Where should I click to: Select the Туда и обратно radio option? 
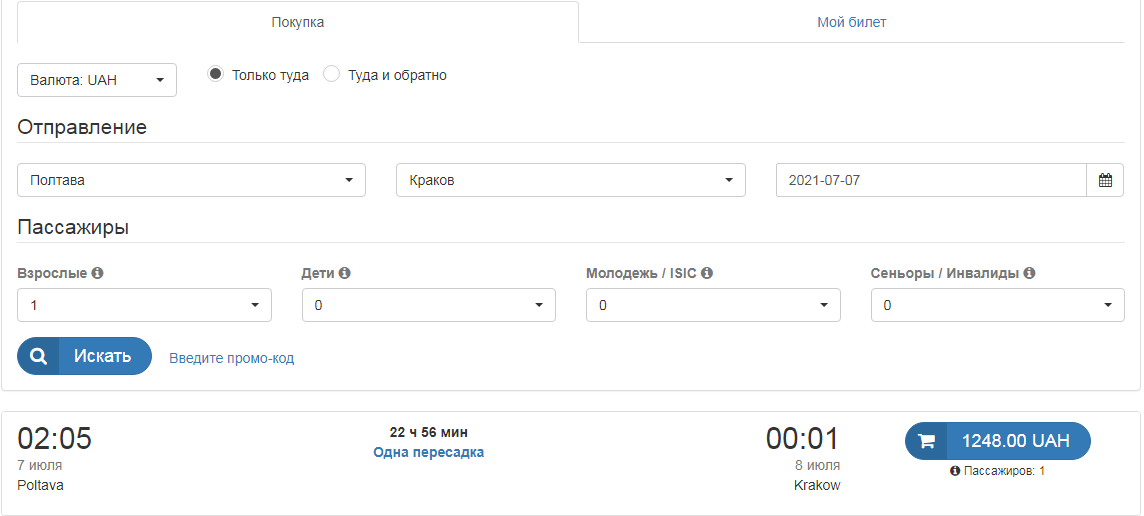[x=332, y=74]
